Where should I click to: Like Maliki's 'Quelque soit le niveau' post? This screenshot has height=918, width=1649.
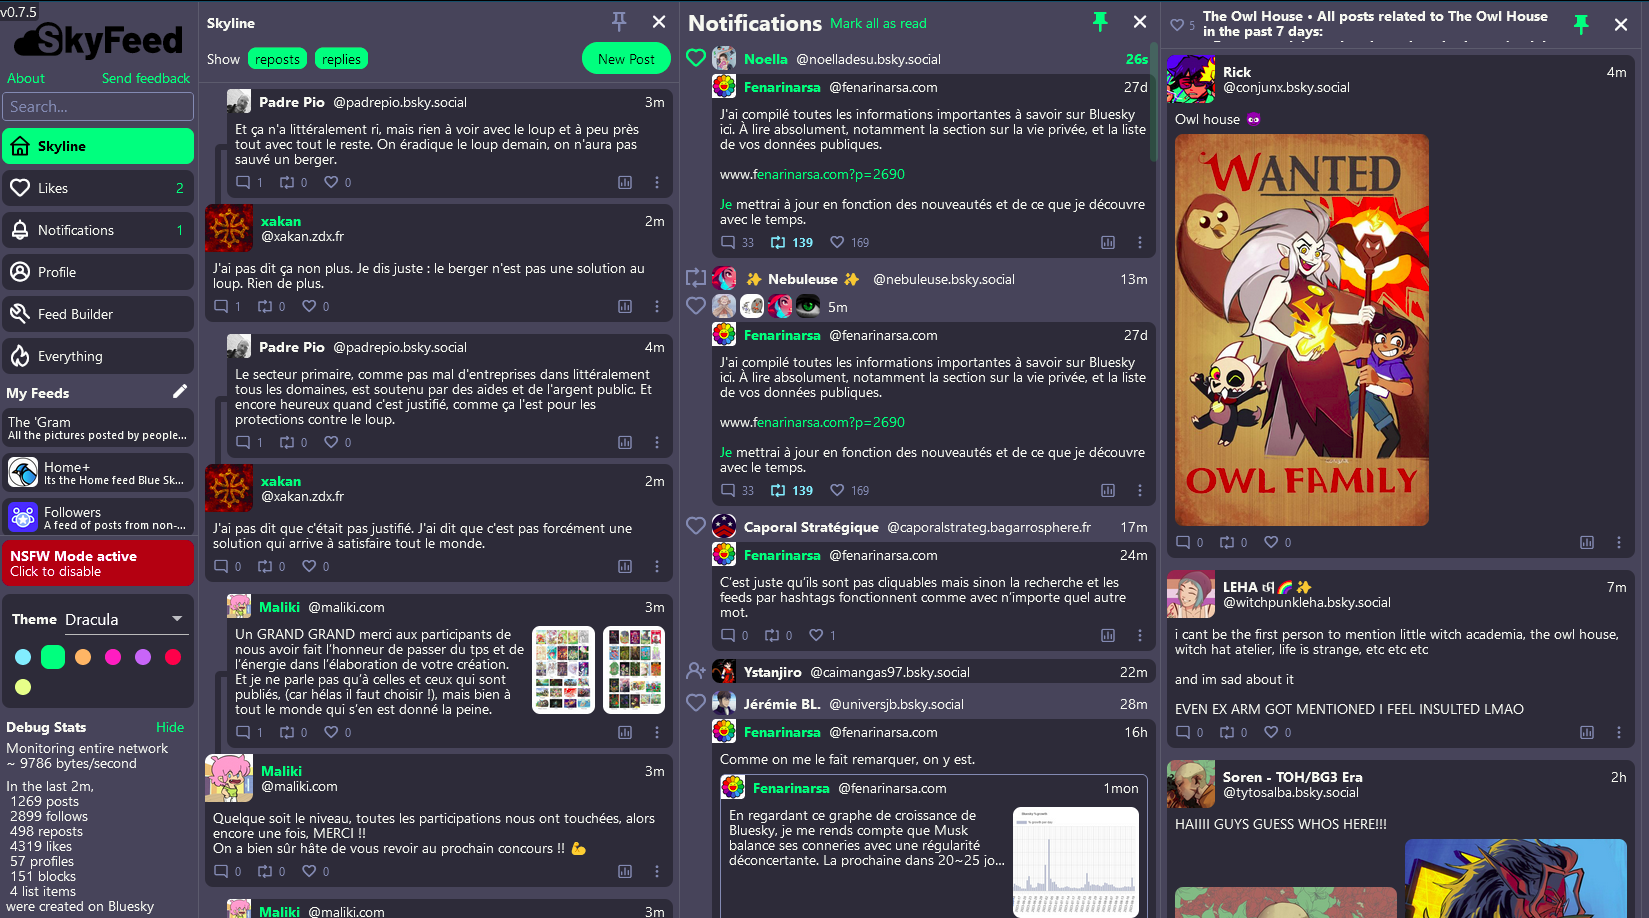click(309, 871)
